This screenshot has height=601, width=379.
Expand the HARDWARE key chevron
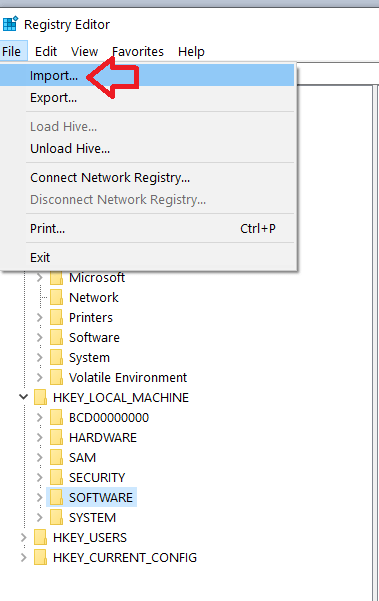coord(40,437)
